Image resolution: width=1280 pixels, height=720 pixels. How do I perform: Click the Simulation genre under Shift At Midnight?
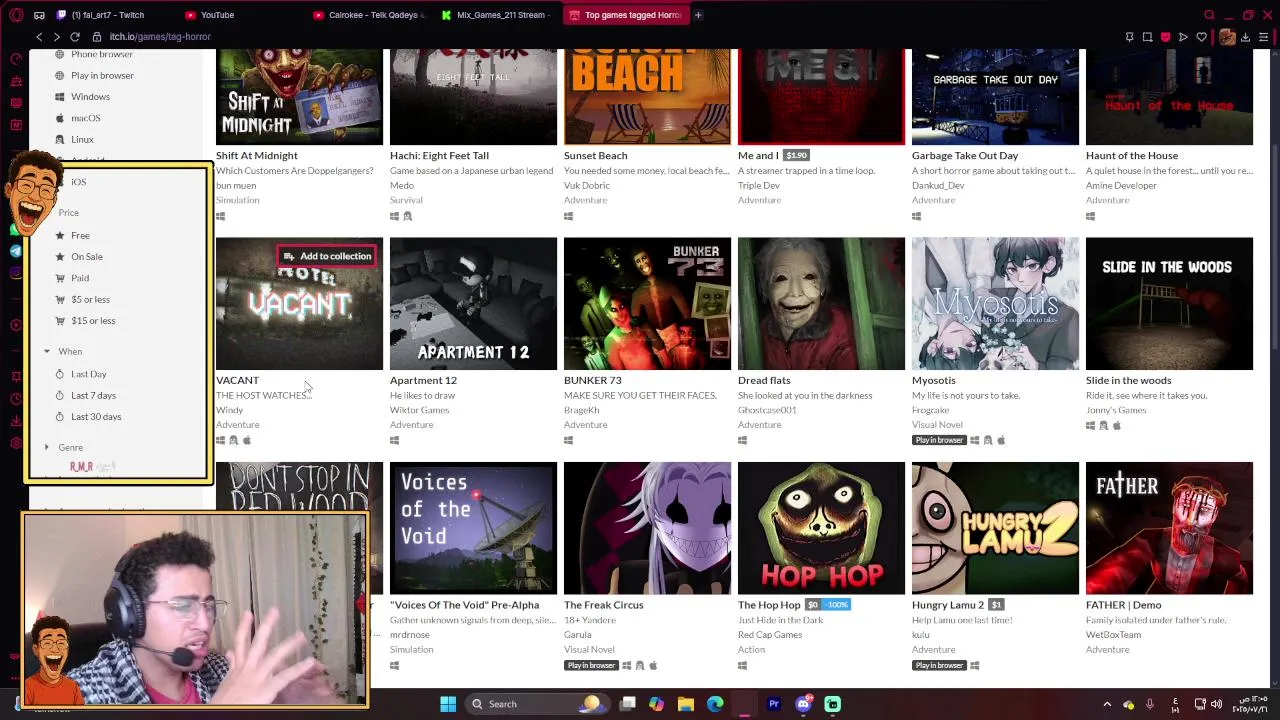pos(237,200)
